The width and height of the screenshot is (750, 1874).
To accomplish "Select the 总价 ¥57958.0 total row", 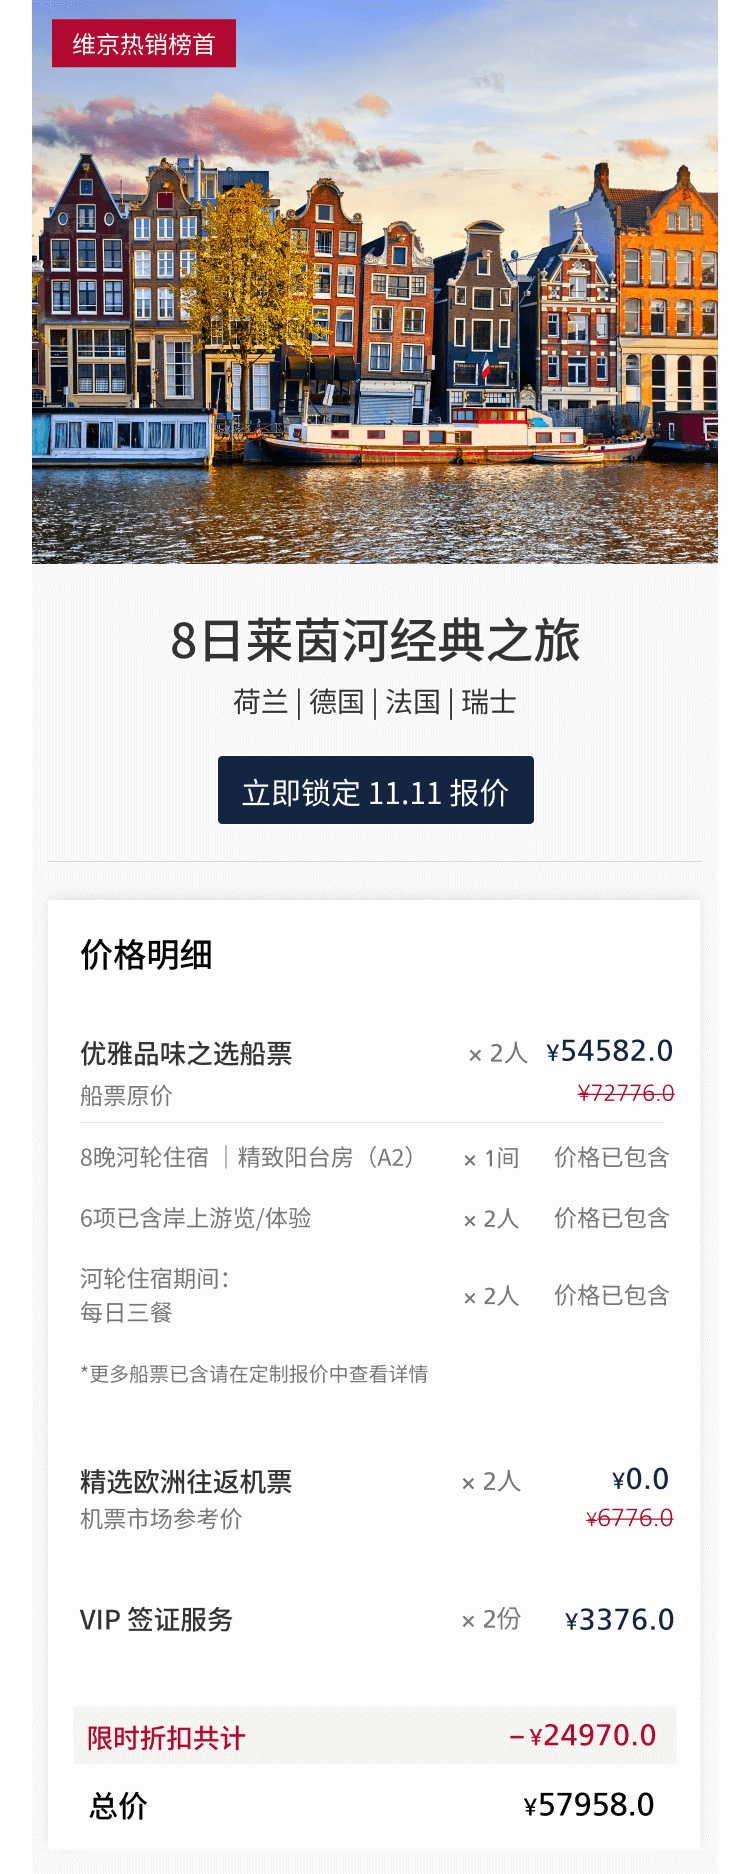I will (375, 1805).
